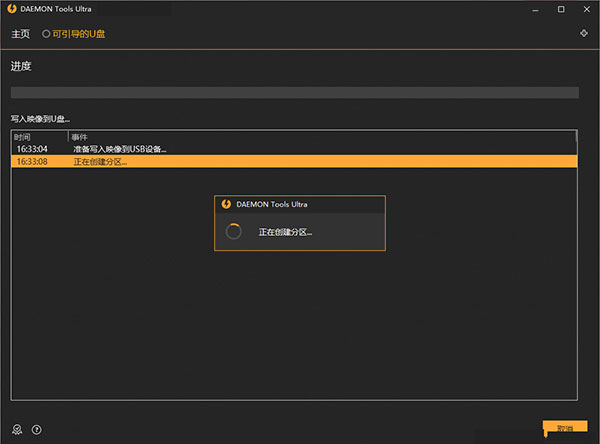Click the circle icon beside 可引导的U盘

(x=46, y=34)
